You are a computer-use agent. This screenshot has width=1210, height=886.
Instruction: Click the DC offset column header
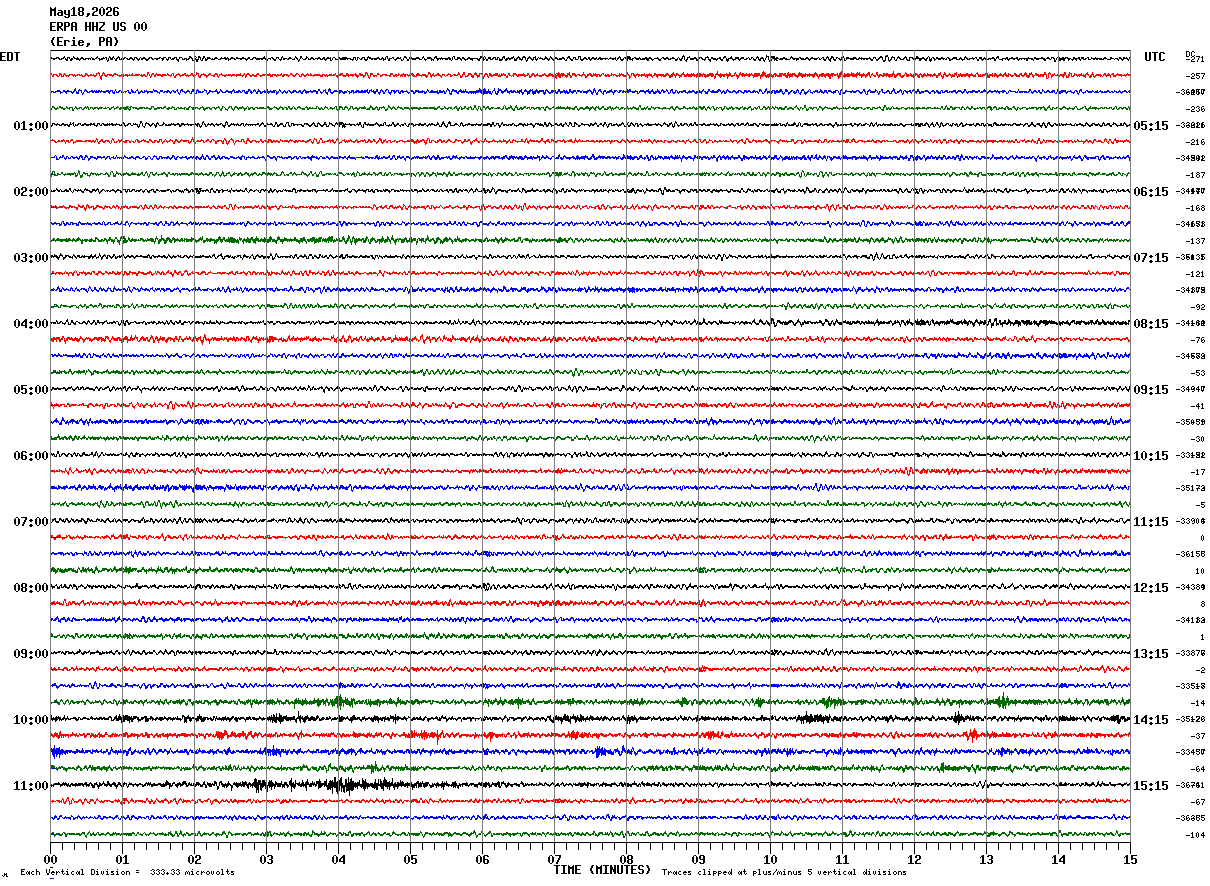pyautogui.click(x=1190, y=54)
